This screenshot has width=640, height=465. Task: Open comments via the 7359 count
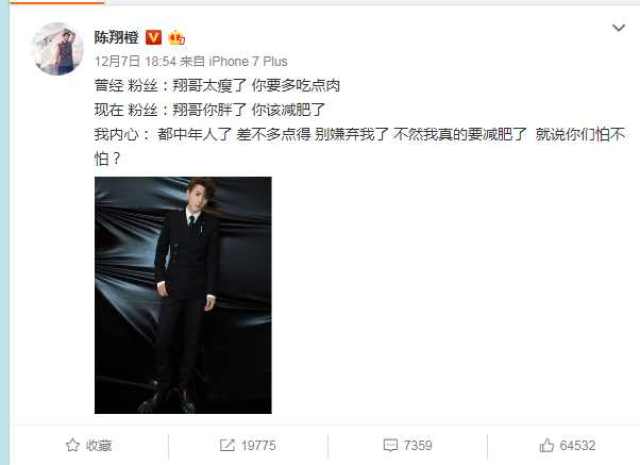(x=418, y=445)
